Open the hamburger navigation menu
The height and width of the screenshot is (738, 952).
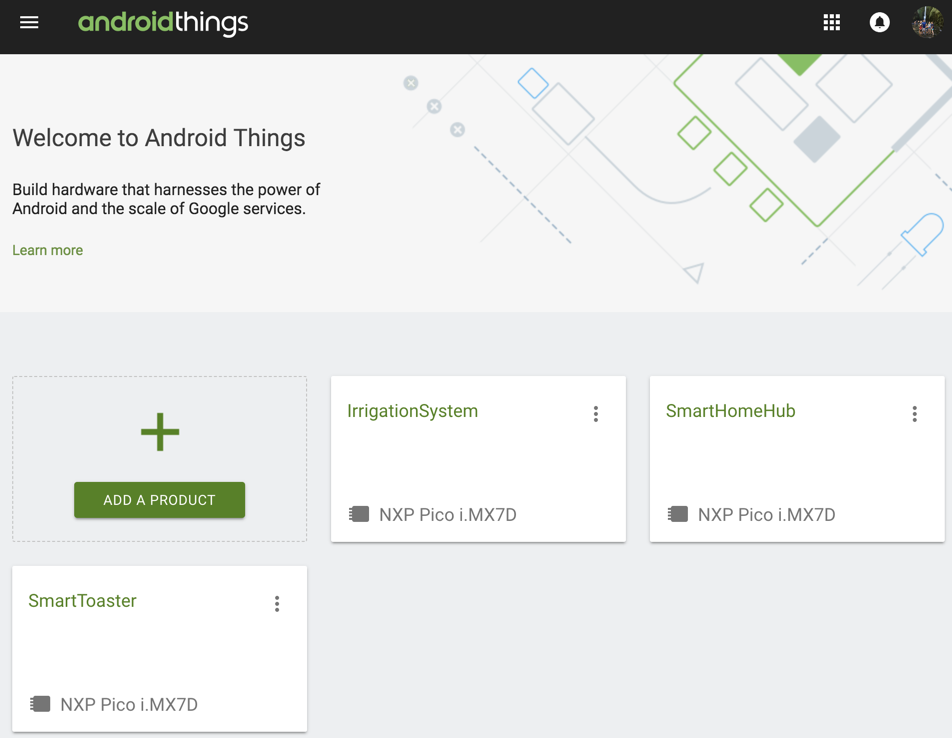(29, 22)
